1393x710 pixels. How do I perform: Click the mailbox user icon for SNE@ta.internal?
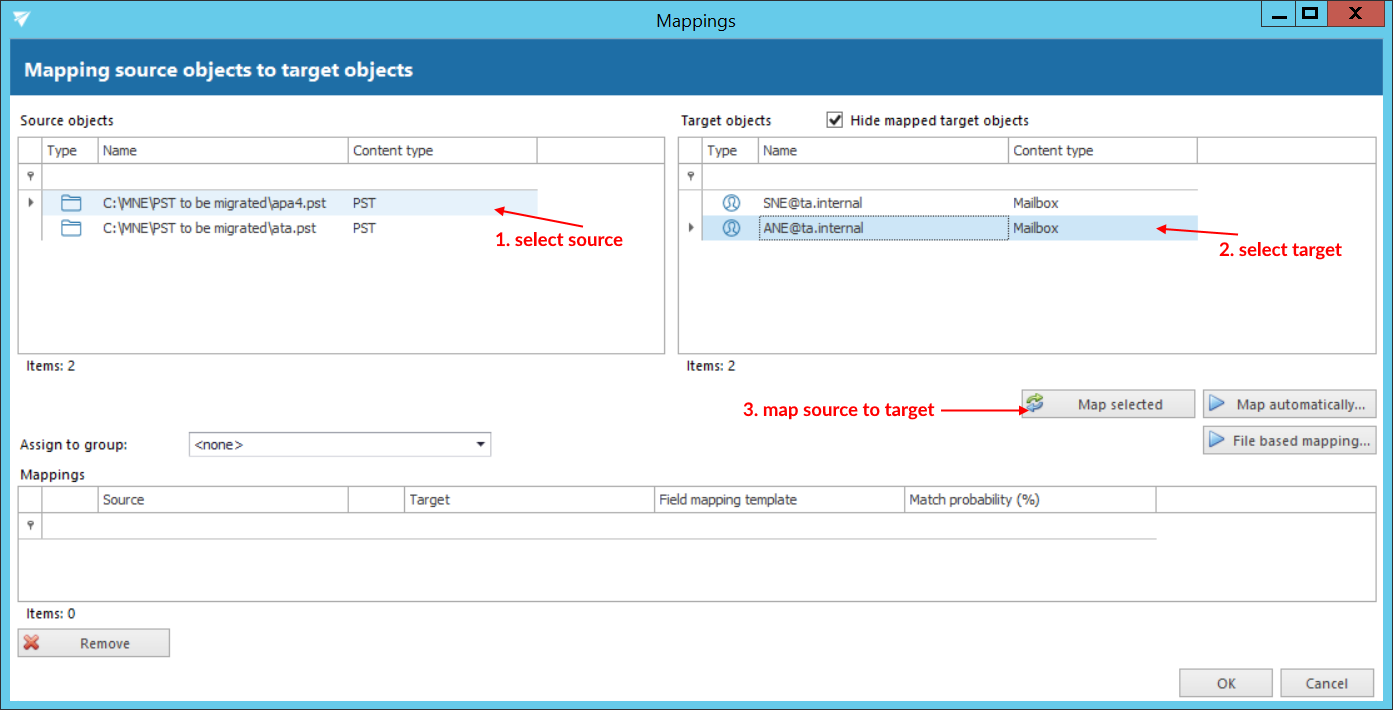tap(731, 203)
